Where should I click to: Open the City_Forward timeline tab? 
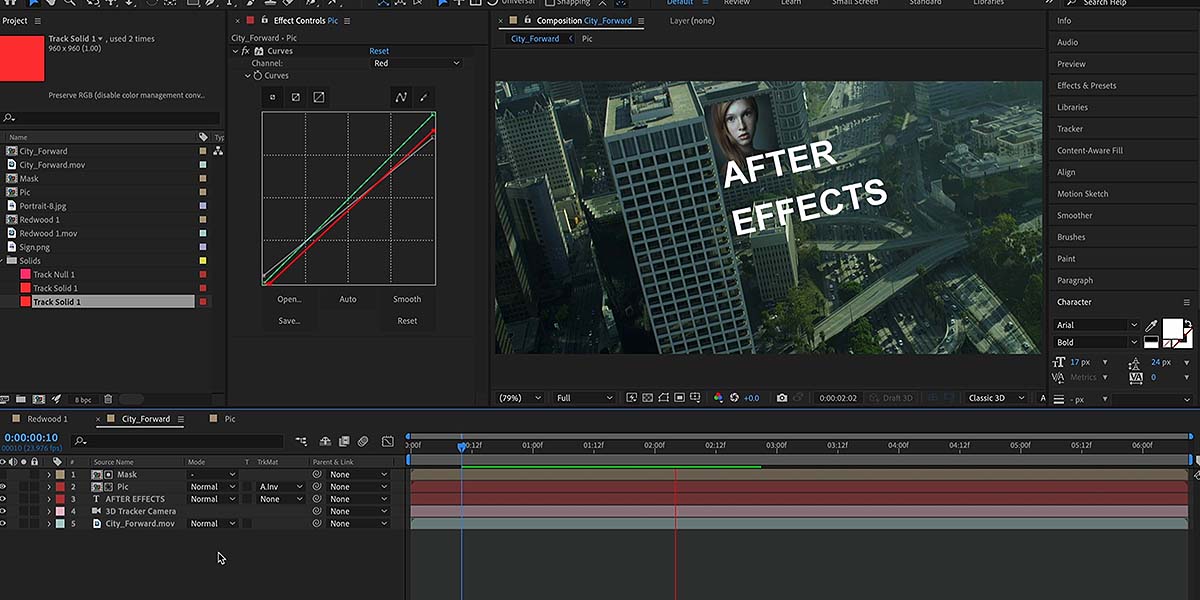click(x=146, y=419)
